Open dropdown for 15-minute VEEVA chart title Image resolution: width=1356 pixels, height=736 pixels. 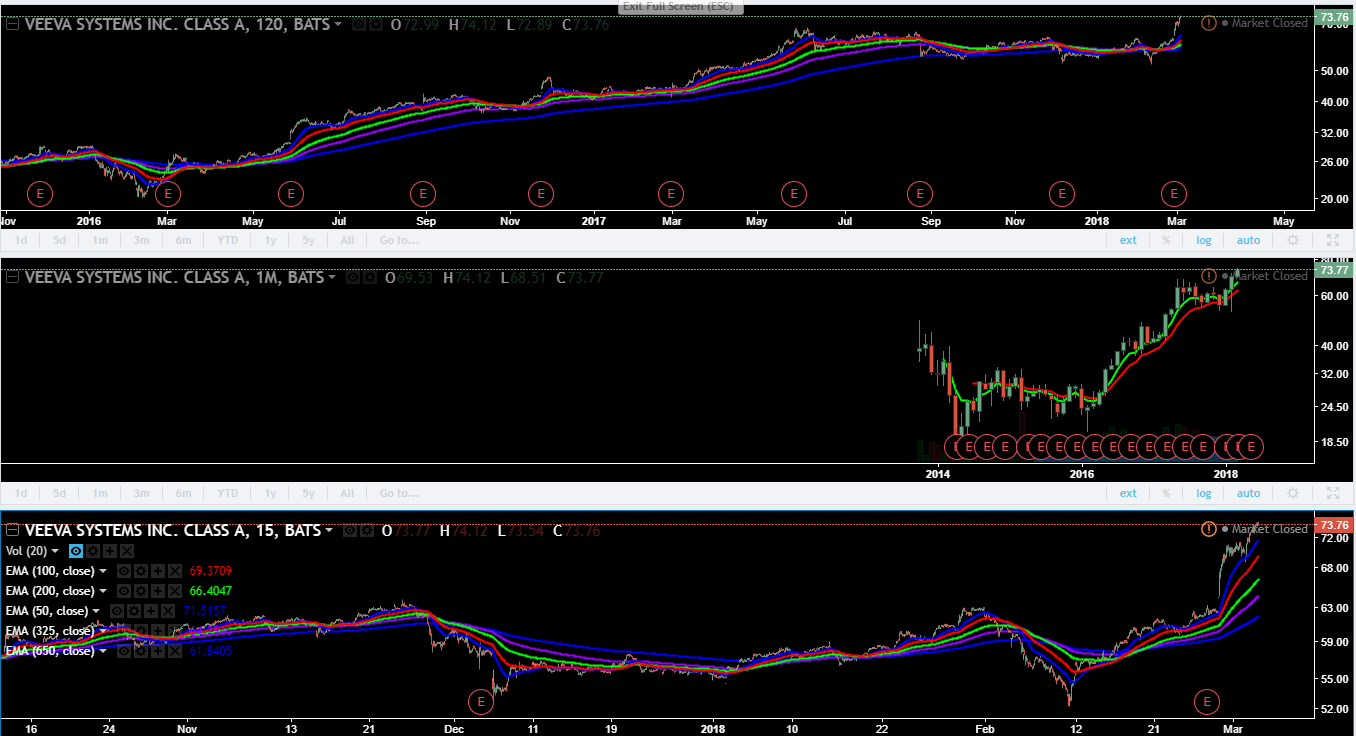tap(328, 531)
